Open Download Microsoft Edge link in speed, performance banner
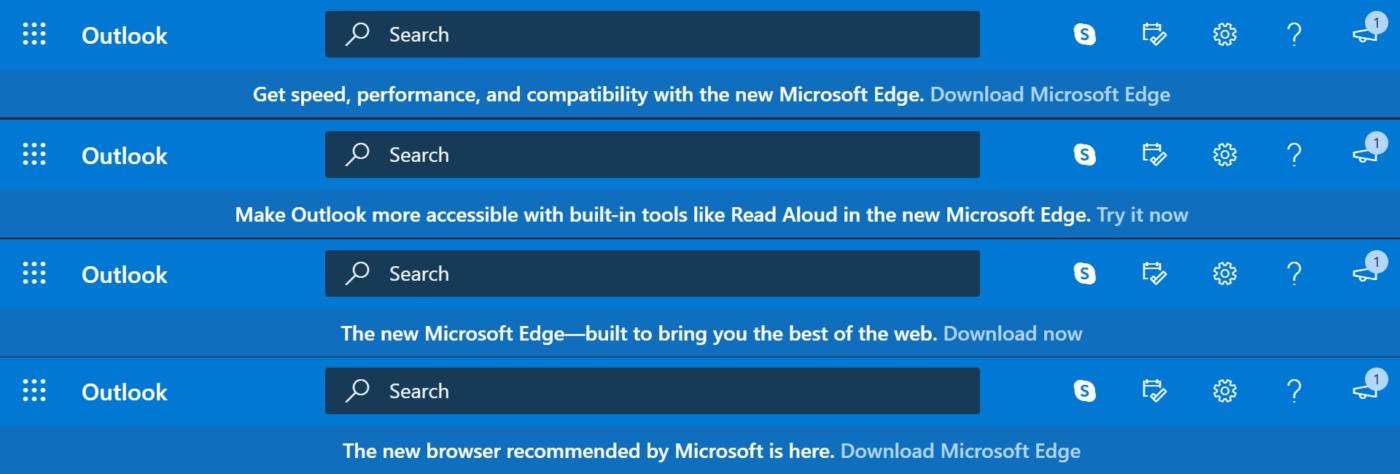Screen dimensions: 1400x474 (x=1050, y=95)
